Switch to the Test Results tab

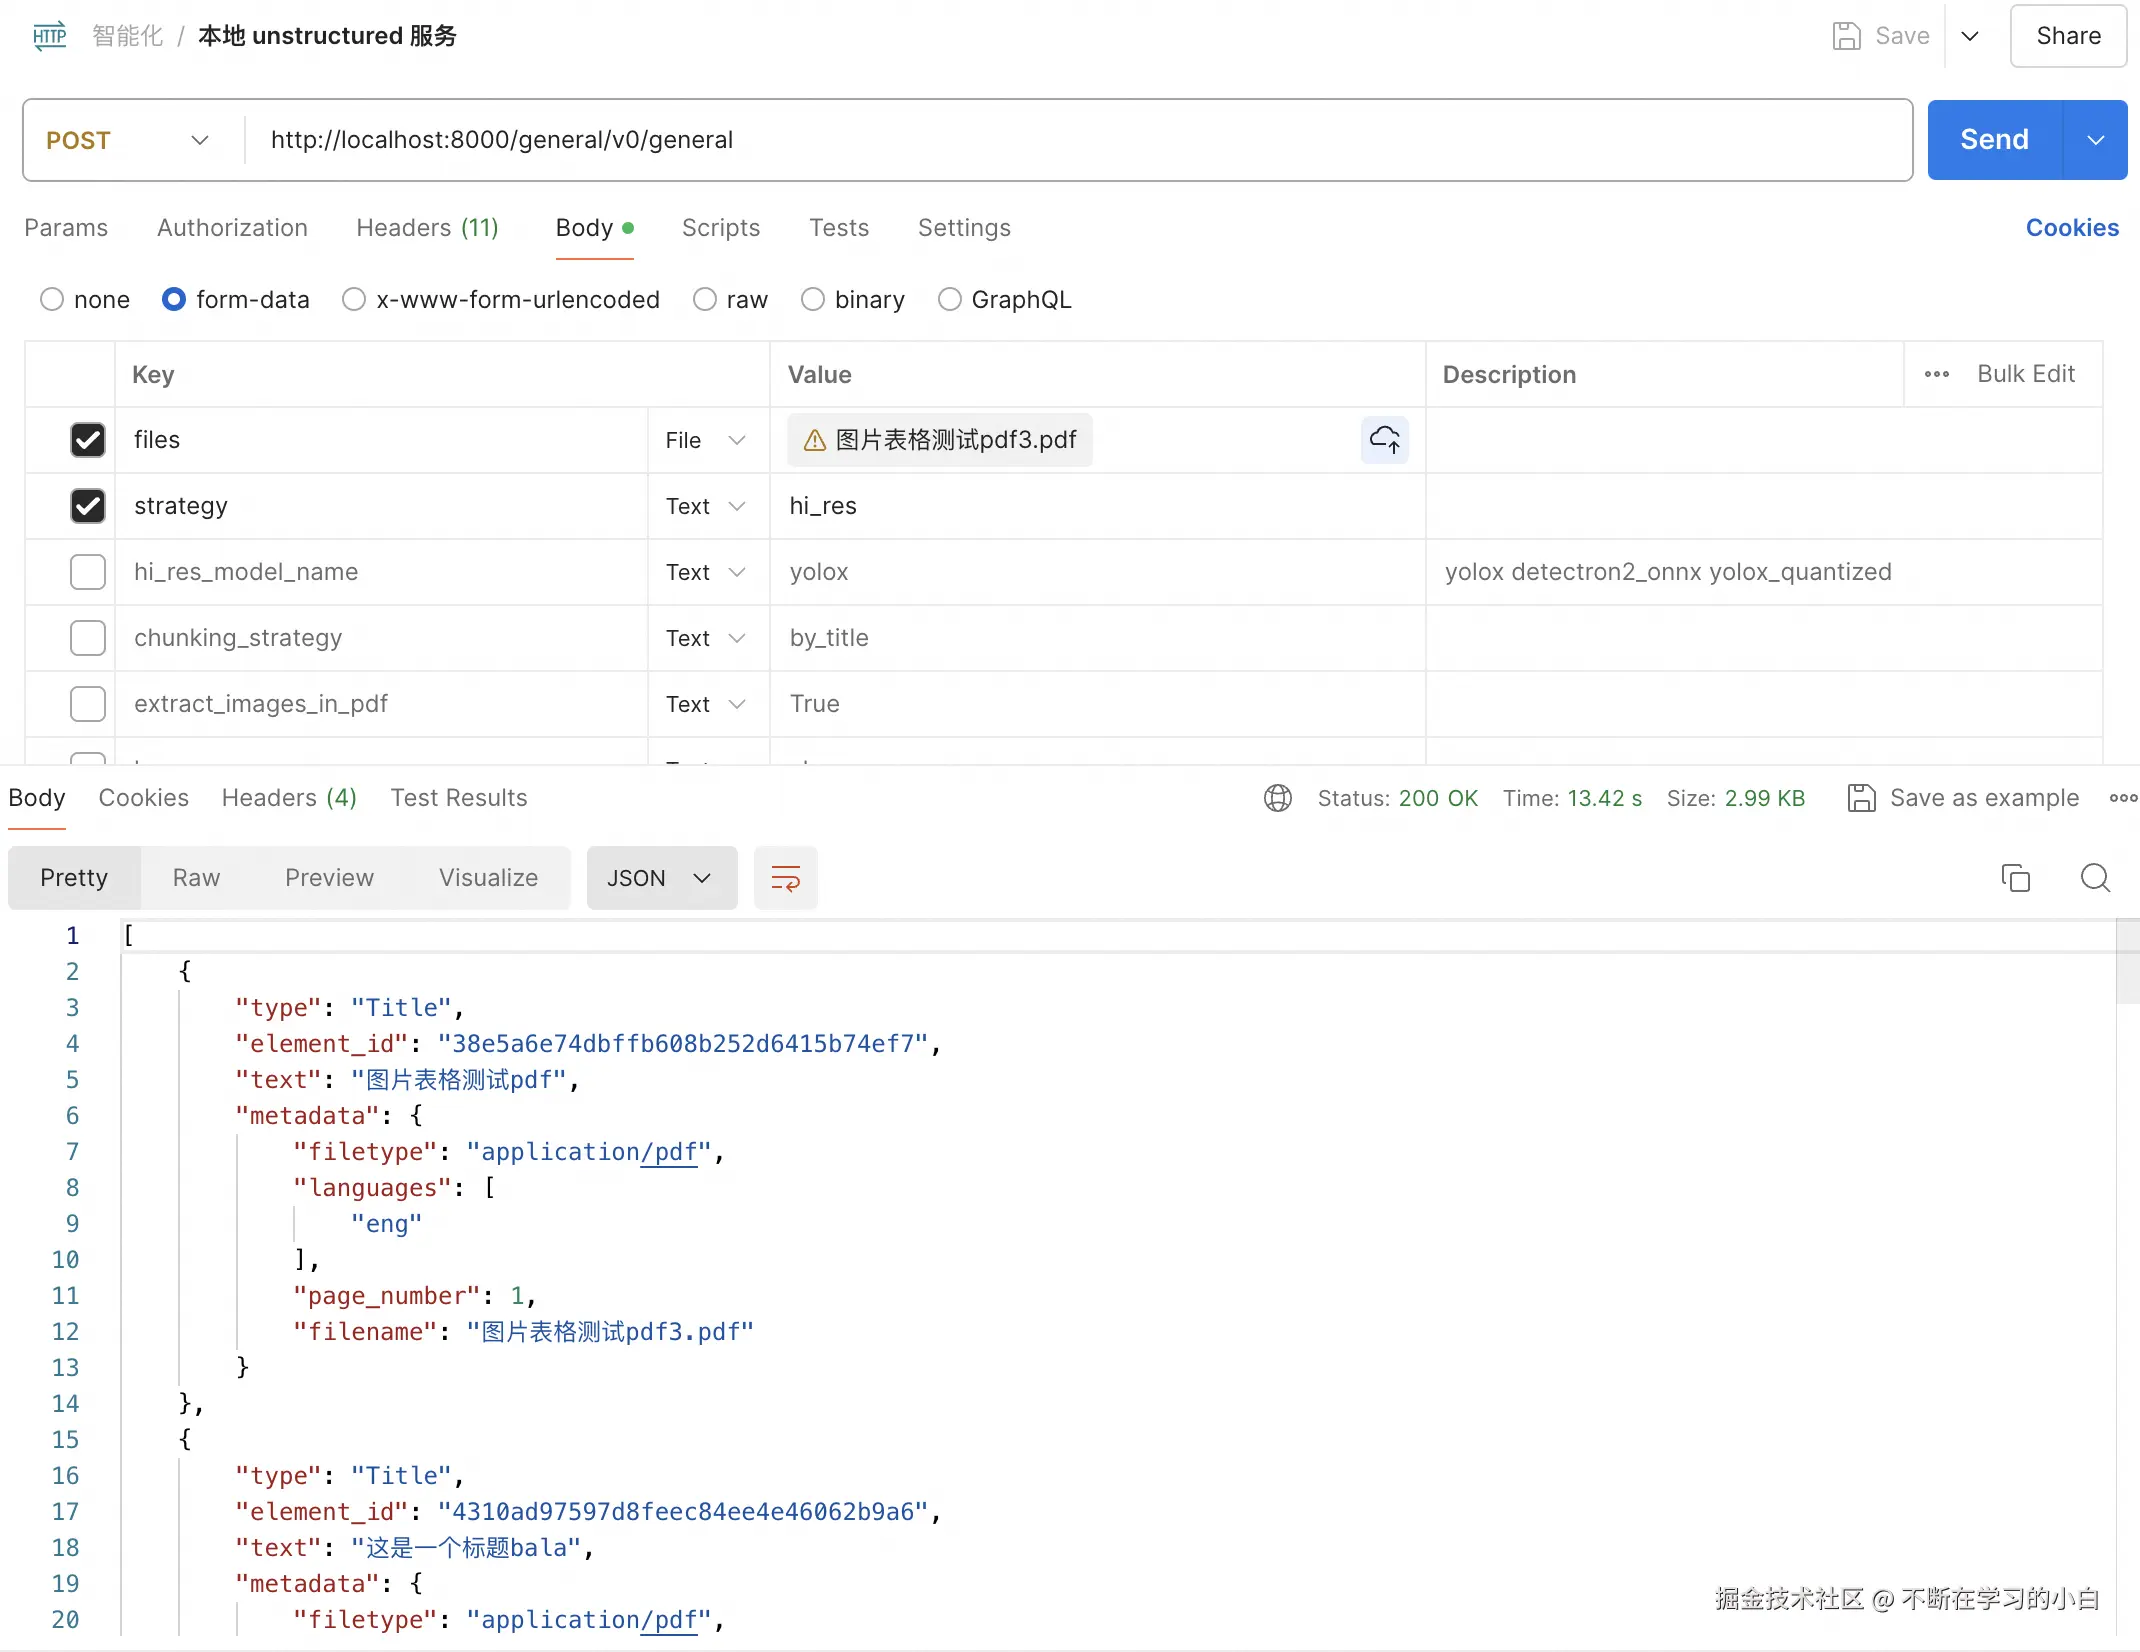tap(458, 798)
